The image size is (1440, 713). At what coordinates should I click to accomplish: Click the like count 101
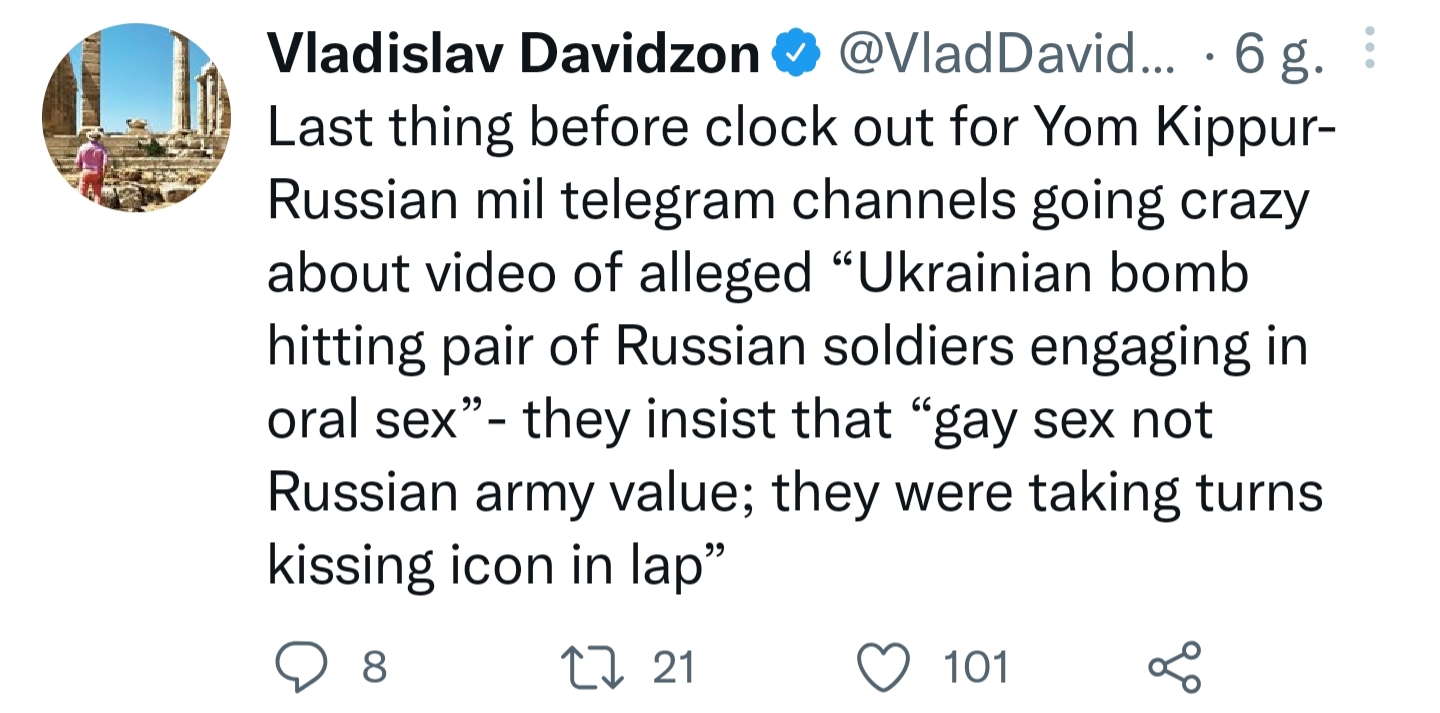pos(977,667)
